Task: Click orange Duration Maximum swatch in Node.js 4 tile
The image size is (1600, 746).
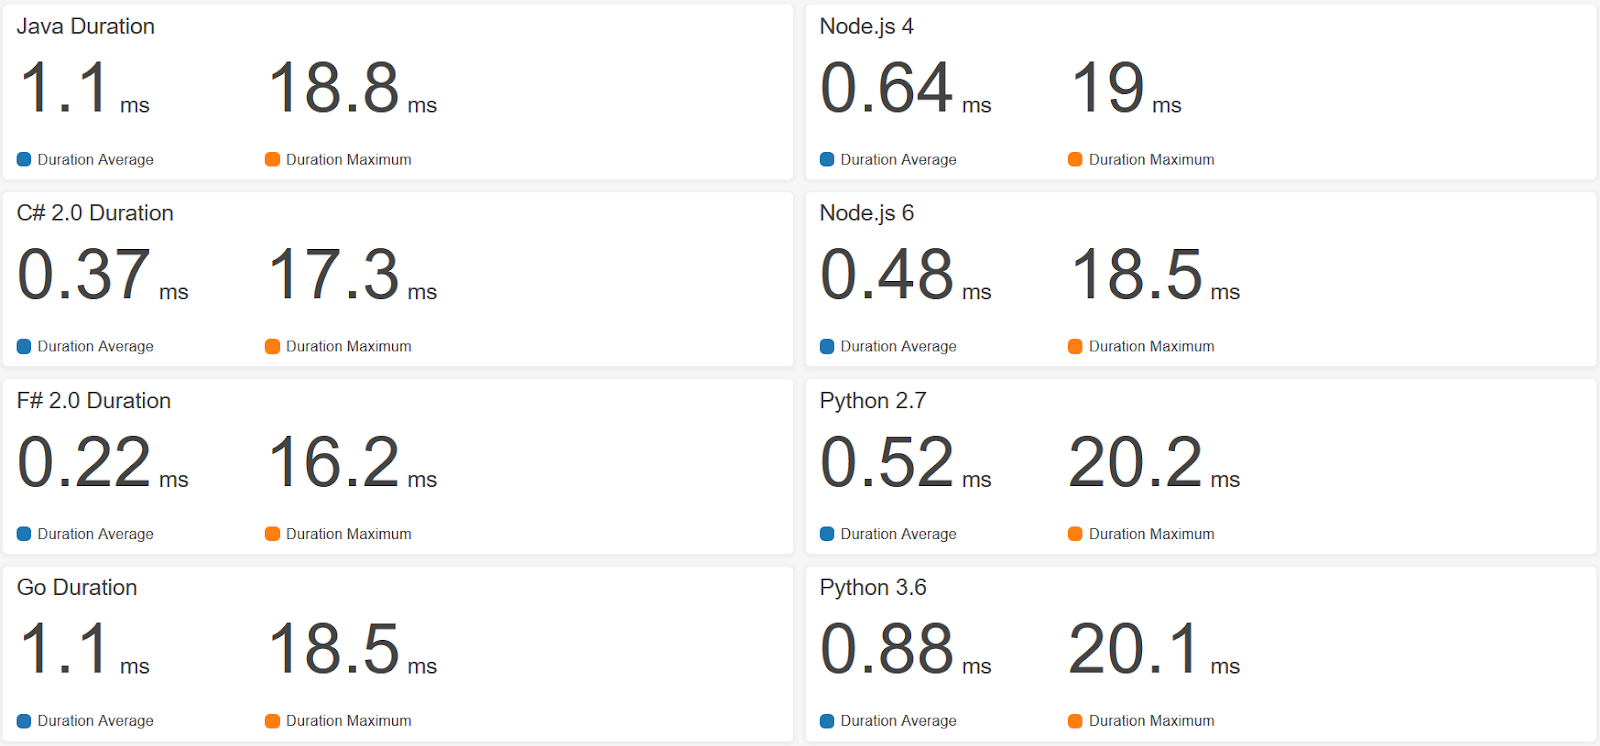Action: (1075, 159)
